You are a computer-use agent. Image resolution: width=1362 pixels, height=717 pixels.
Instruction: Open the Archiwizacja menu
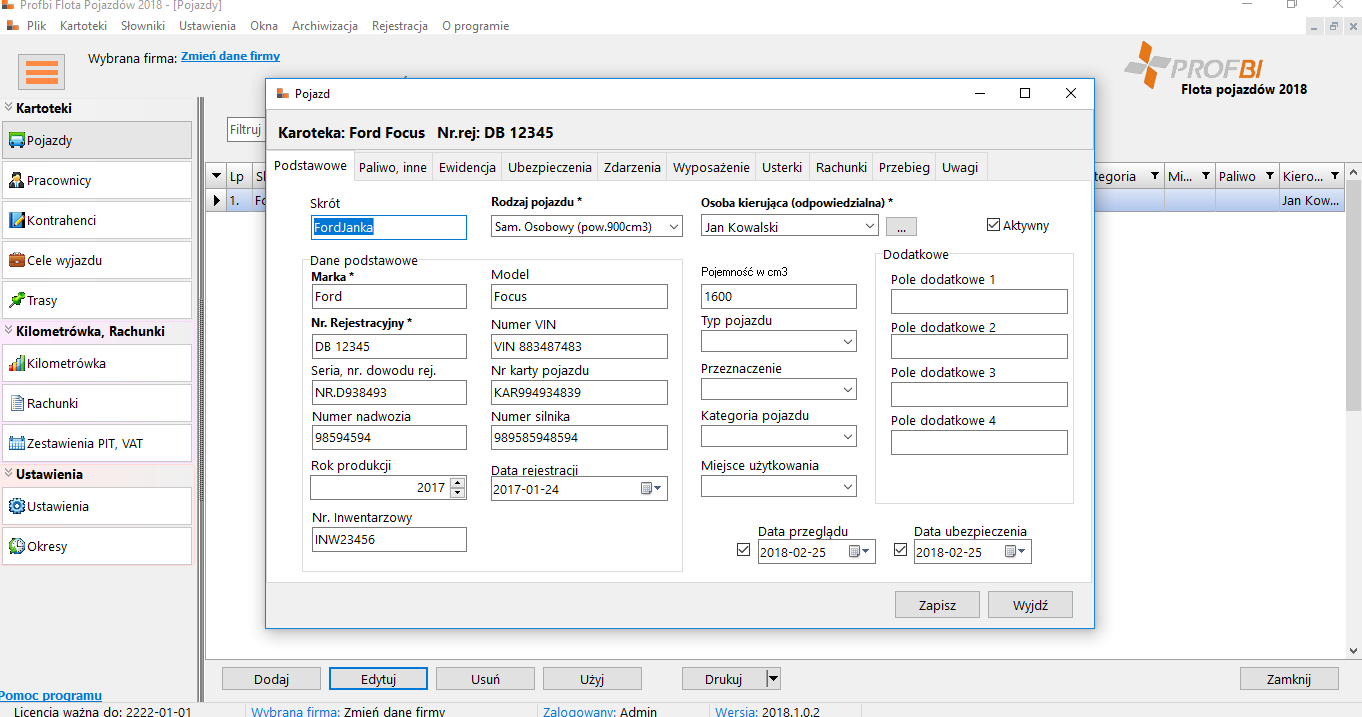(x=325, y=26)
